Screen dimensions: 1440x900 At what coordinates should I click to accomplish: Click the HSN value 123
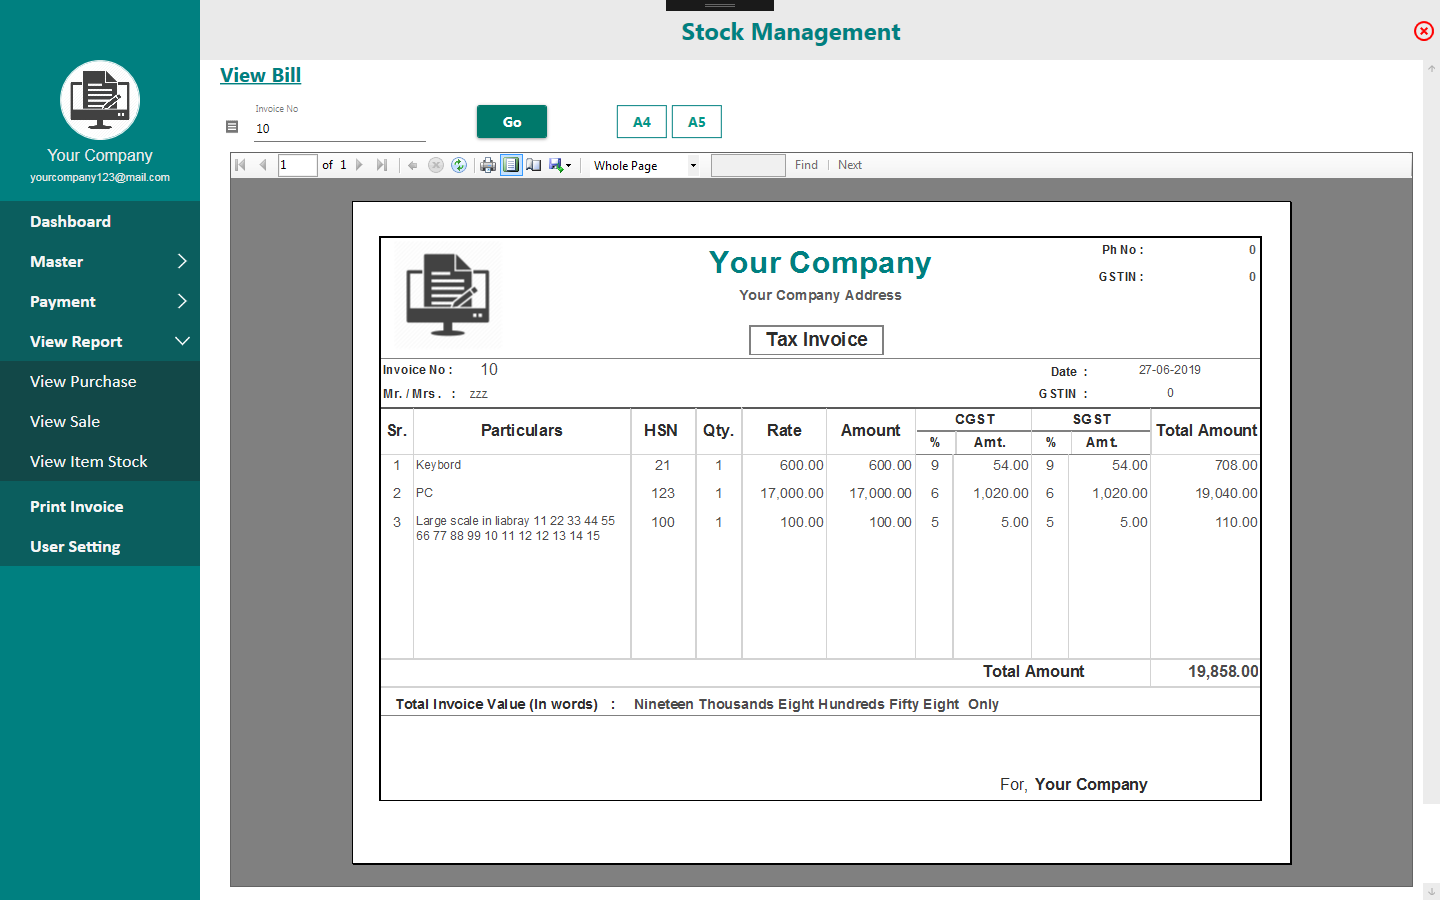click(x=663, y=493)
